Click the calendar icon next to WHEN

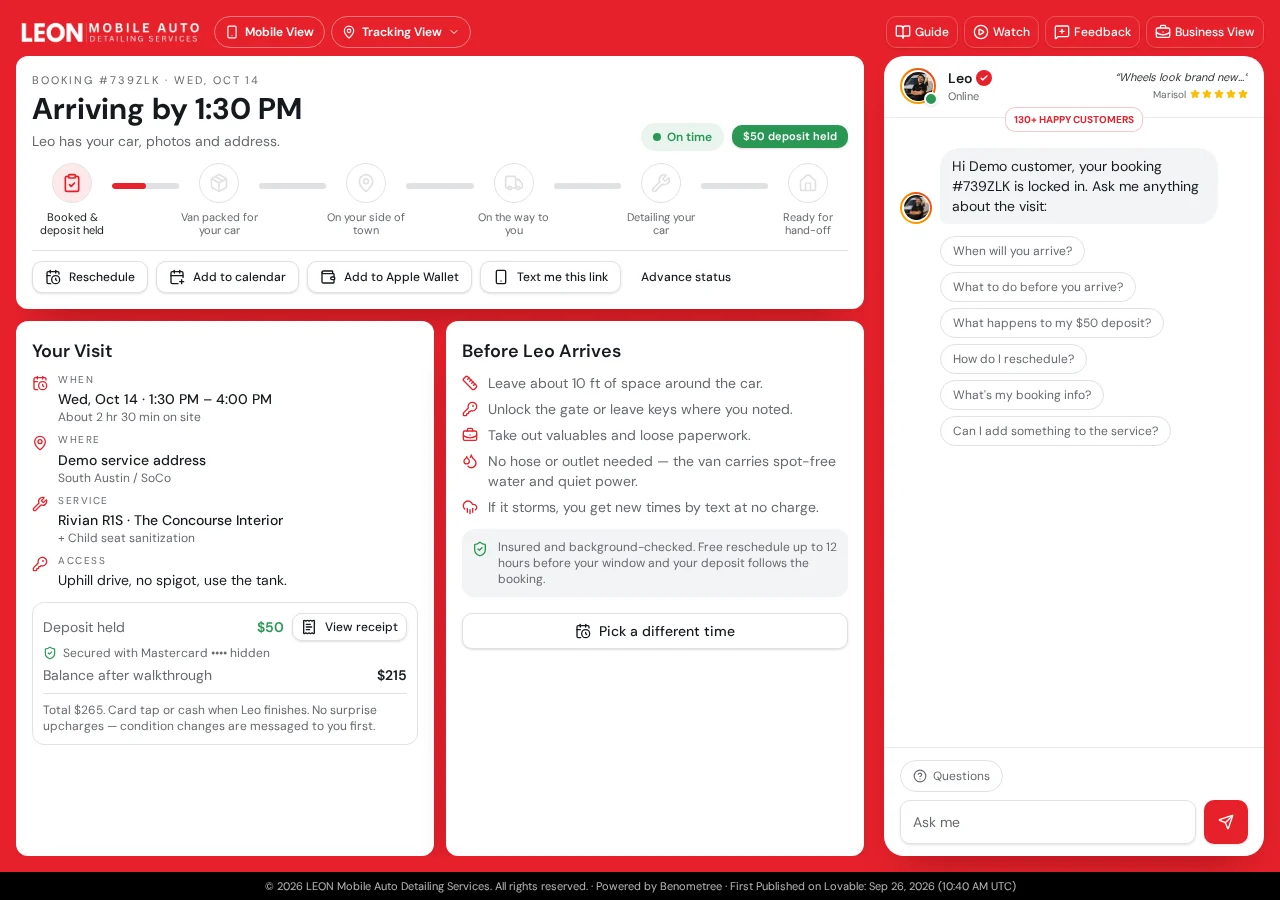pyautogui.click(x=40, y=383)
